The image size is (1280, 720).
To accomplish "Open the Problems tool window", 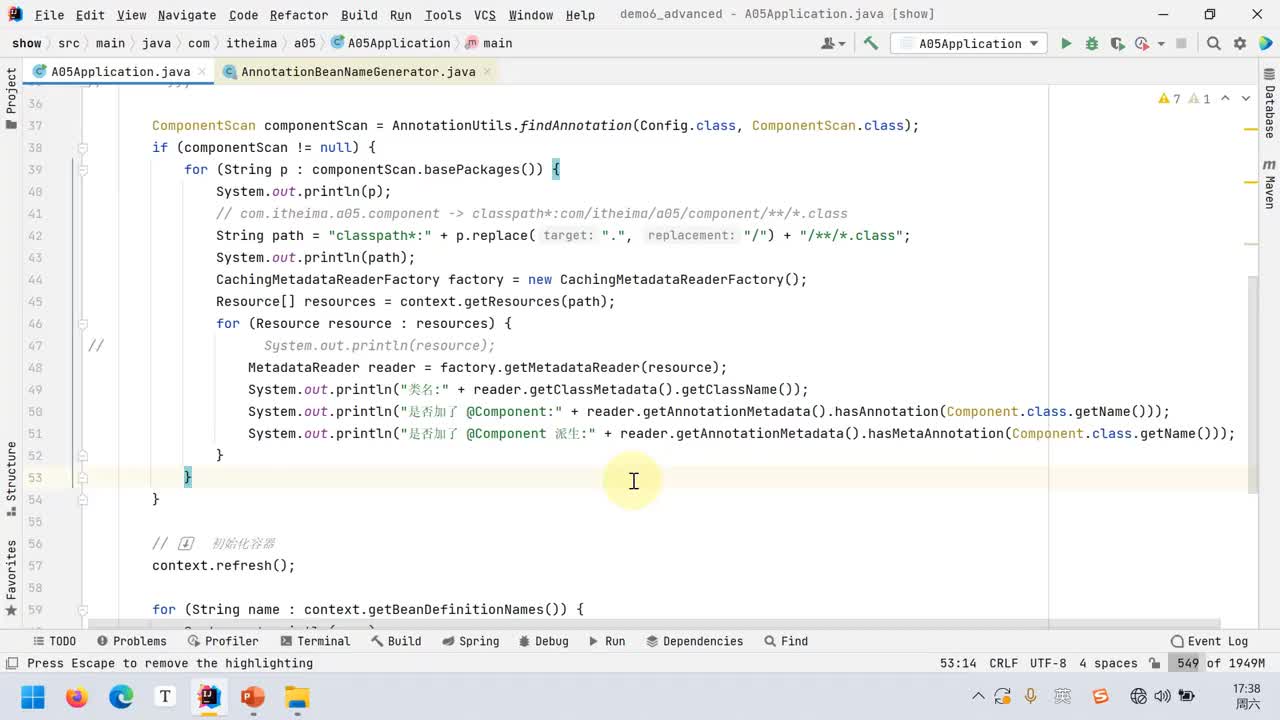I will click(x=131, y=641).
